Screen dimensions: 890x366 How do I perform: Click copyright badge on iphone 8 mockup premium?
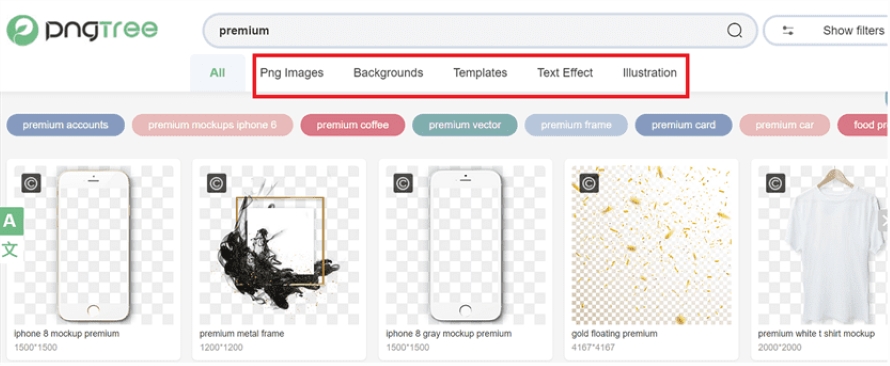click(31, 183)
